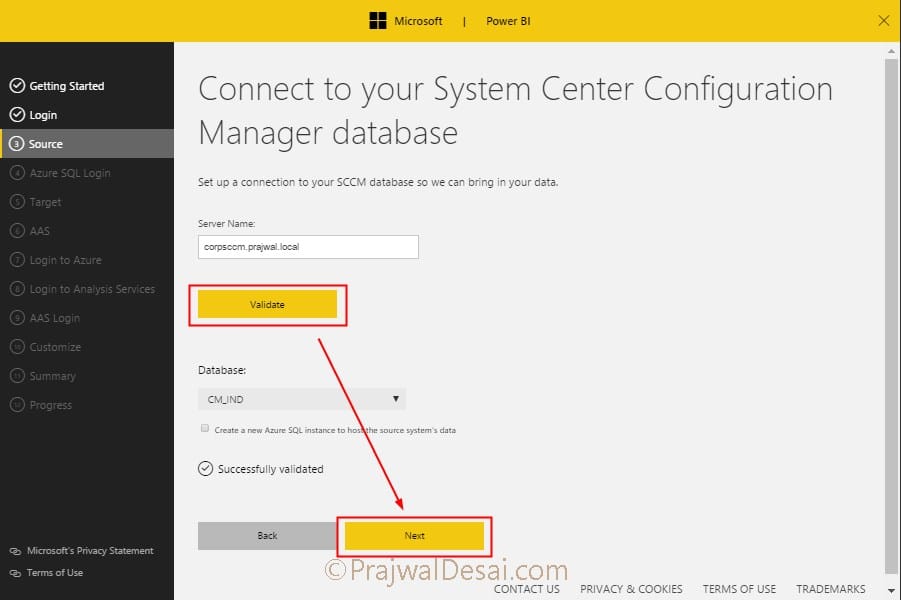Enable Create a new Azure SQL instance checkbox

point(205,428)
